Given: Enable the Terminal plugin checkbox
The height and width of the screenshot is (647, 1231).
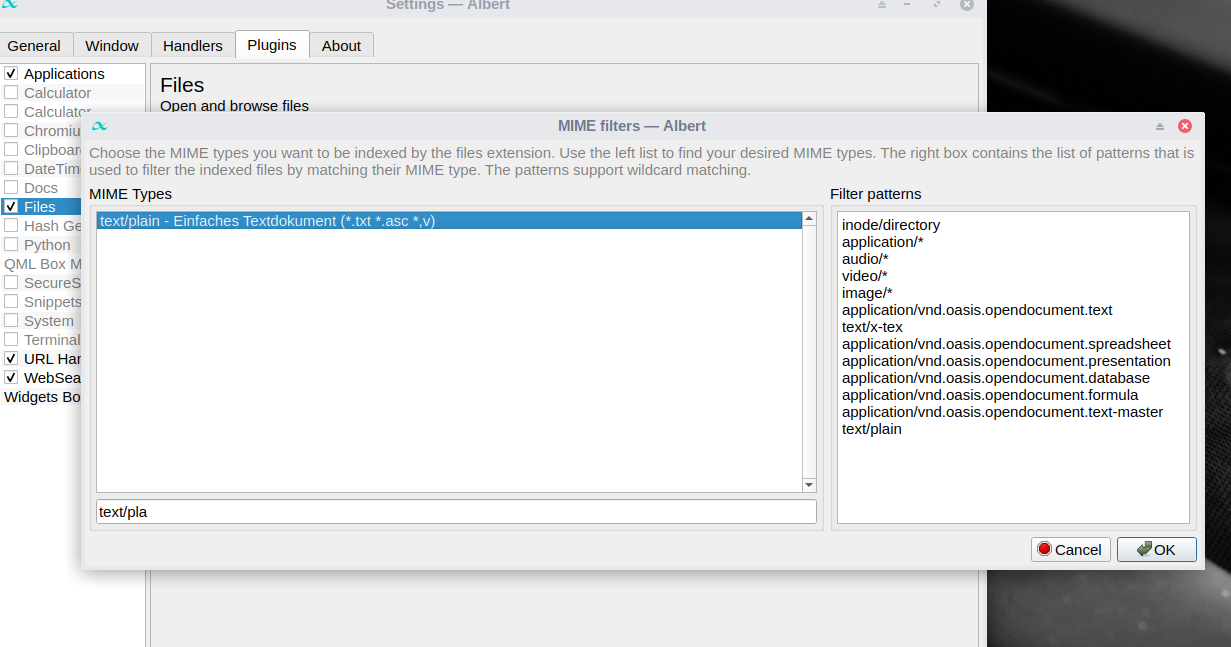Looking at the screenshot, I should [x=11, y=340].
